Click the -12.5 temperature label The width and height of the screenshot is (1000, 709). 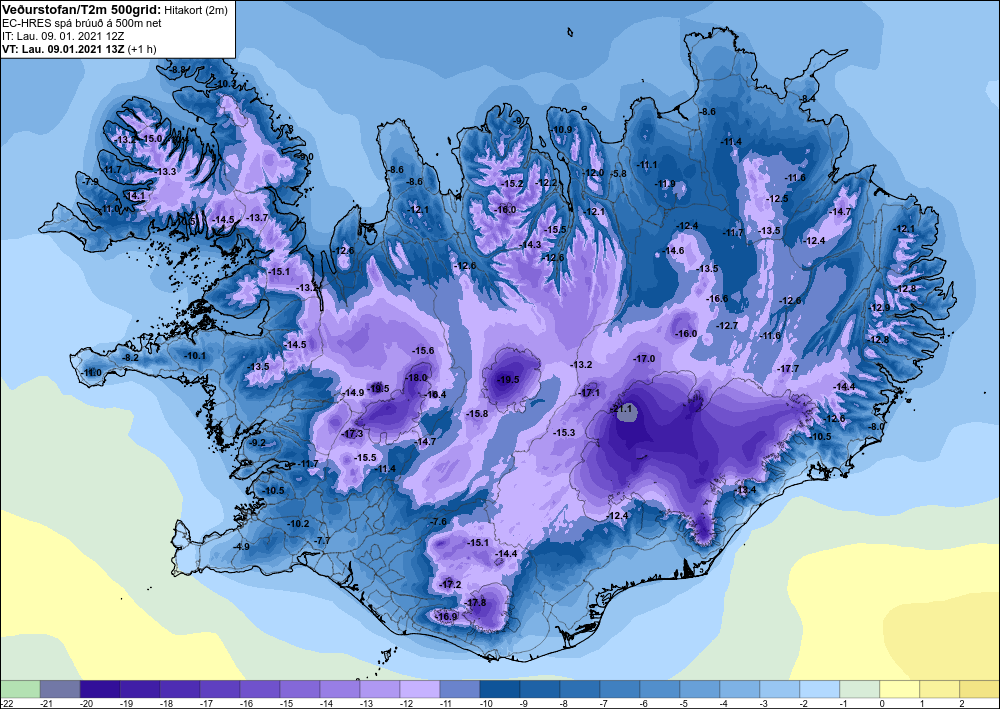[x=778, y=198]
